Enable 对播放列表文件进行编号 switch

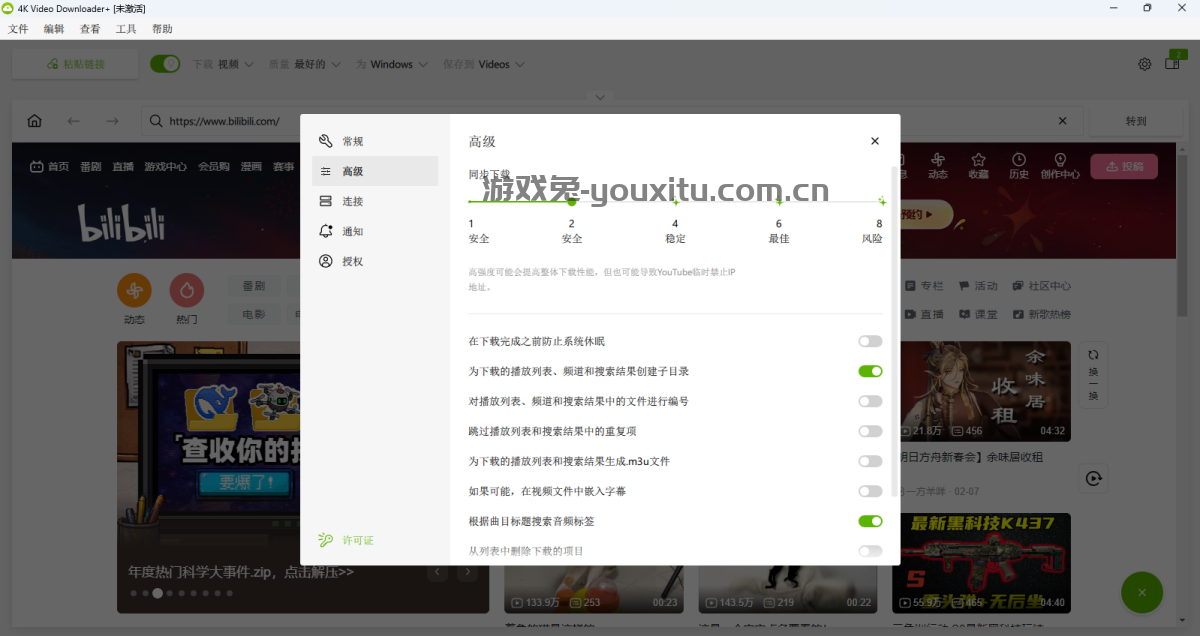coord(870,401)
